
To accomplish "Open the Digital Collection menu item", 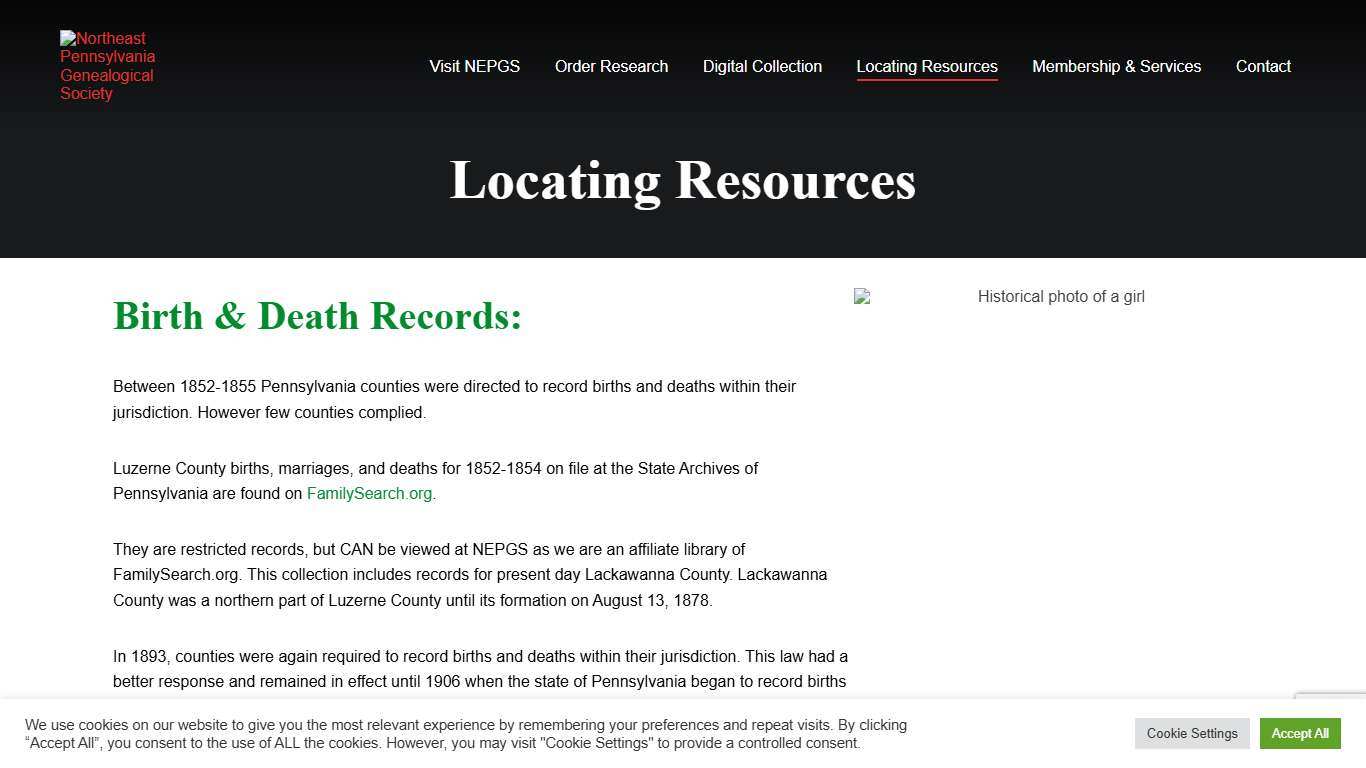I will (x=762, y=66).
